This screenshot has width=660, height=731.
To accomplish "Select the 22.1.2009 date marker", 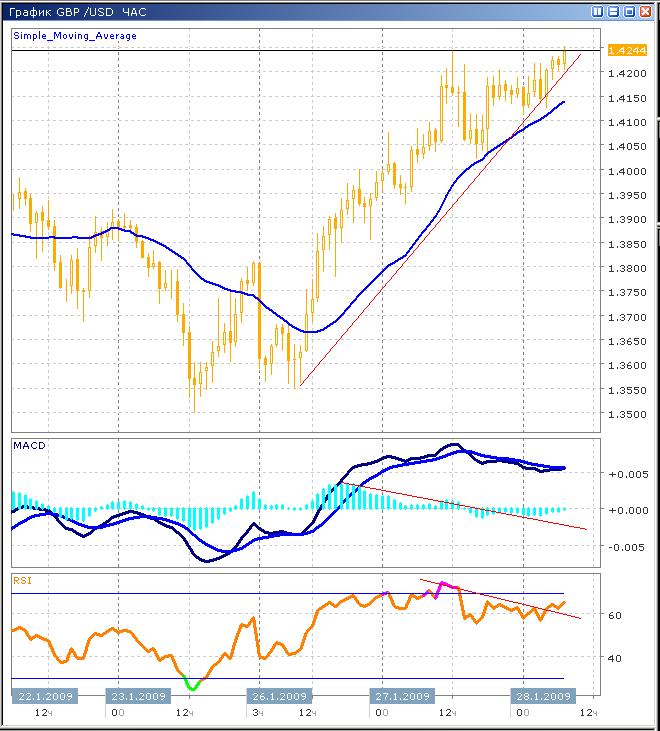I will tap(42, 697).
